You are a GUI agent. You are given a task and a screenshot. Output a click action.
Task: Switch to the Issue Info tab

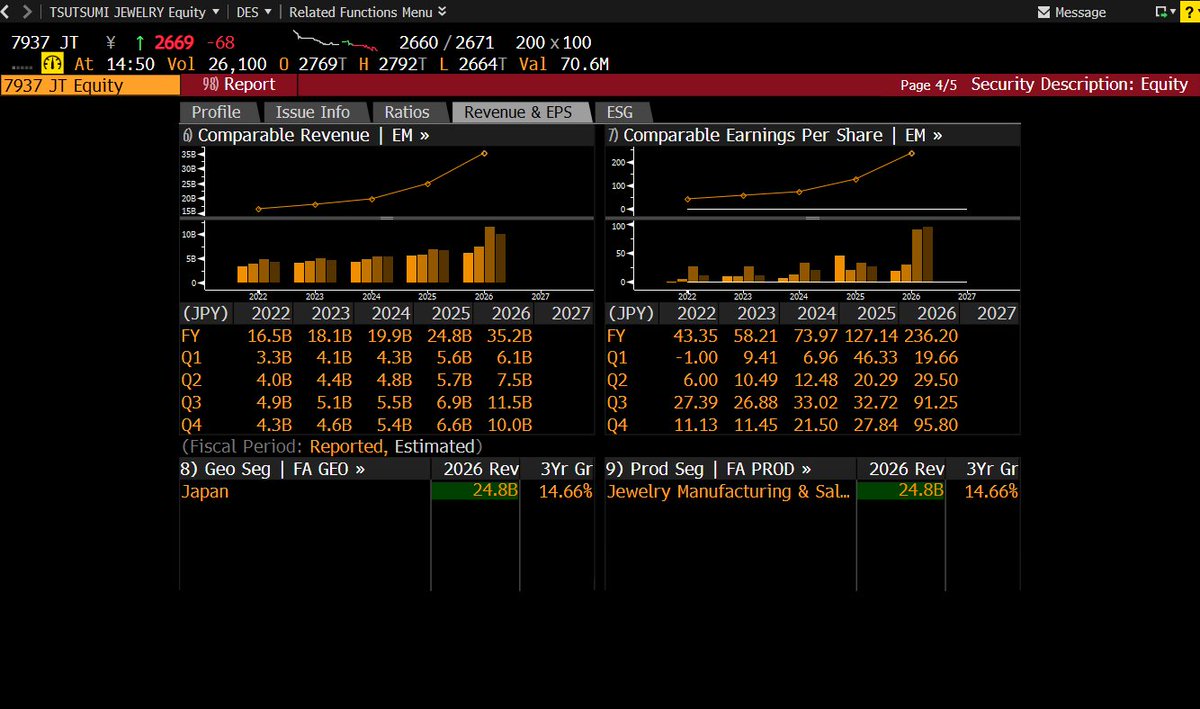tap(313, 112)
